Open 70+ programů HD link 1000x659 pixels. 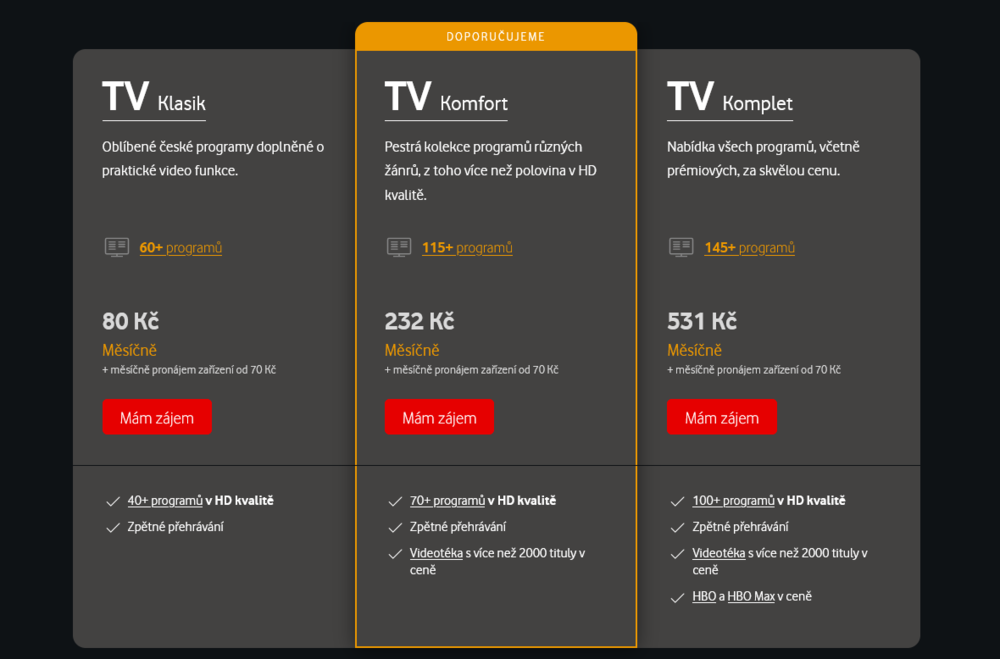[447, 501]
